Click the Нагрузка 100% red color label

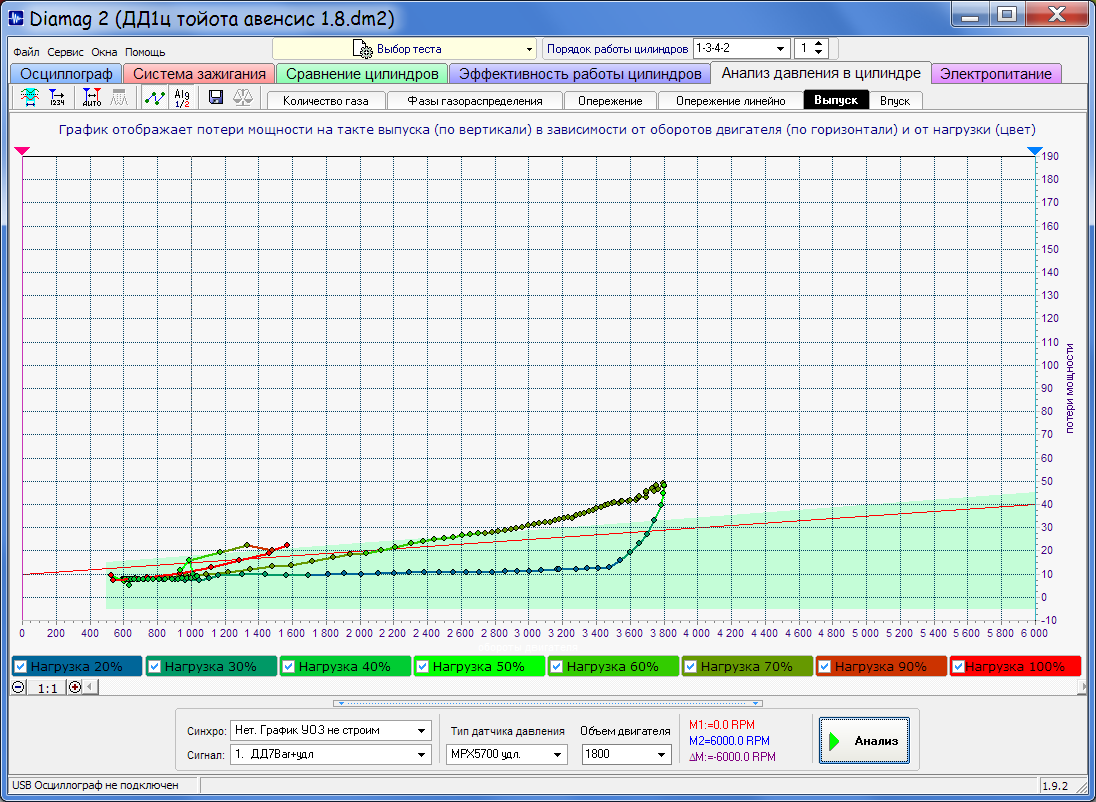tap(1015, 666)
